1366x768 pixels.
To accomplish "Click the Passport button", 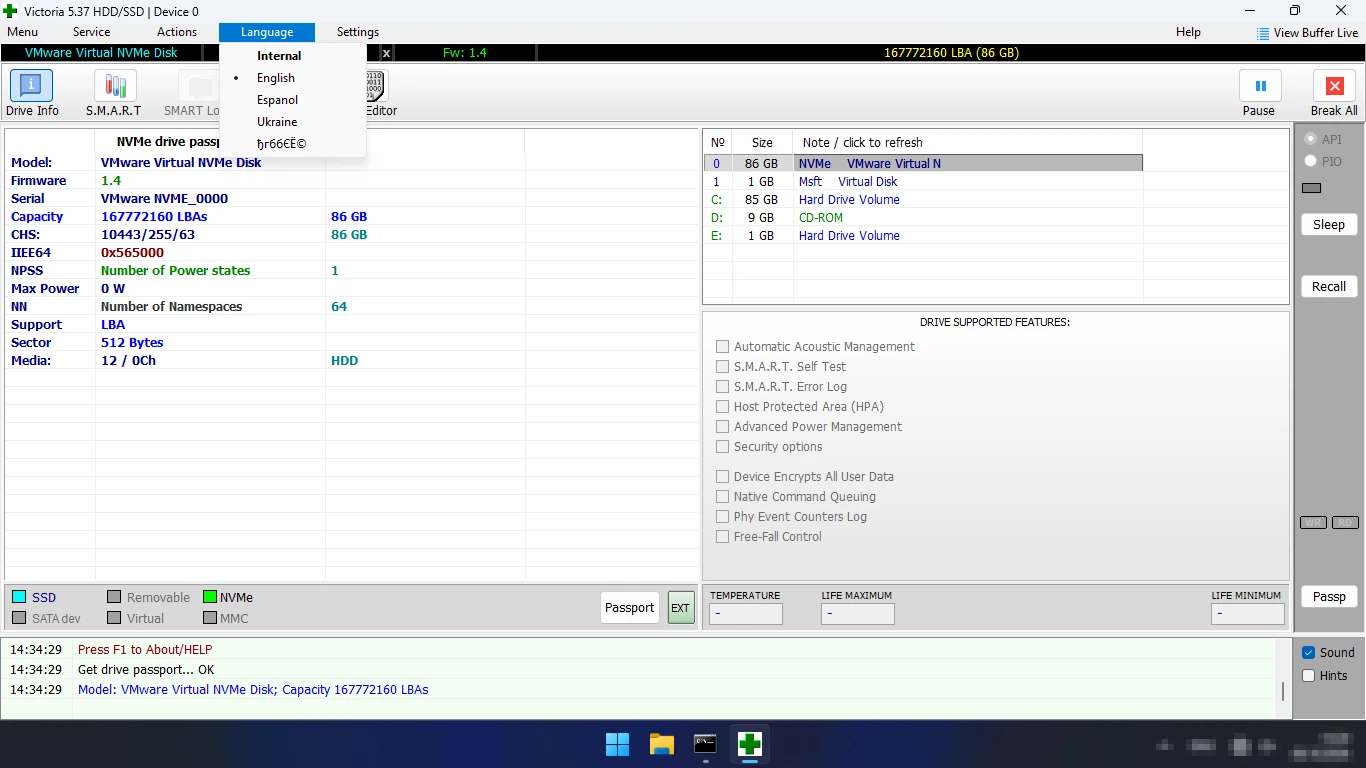I will pyautogui.click(x=630, y=607).
